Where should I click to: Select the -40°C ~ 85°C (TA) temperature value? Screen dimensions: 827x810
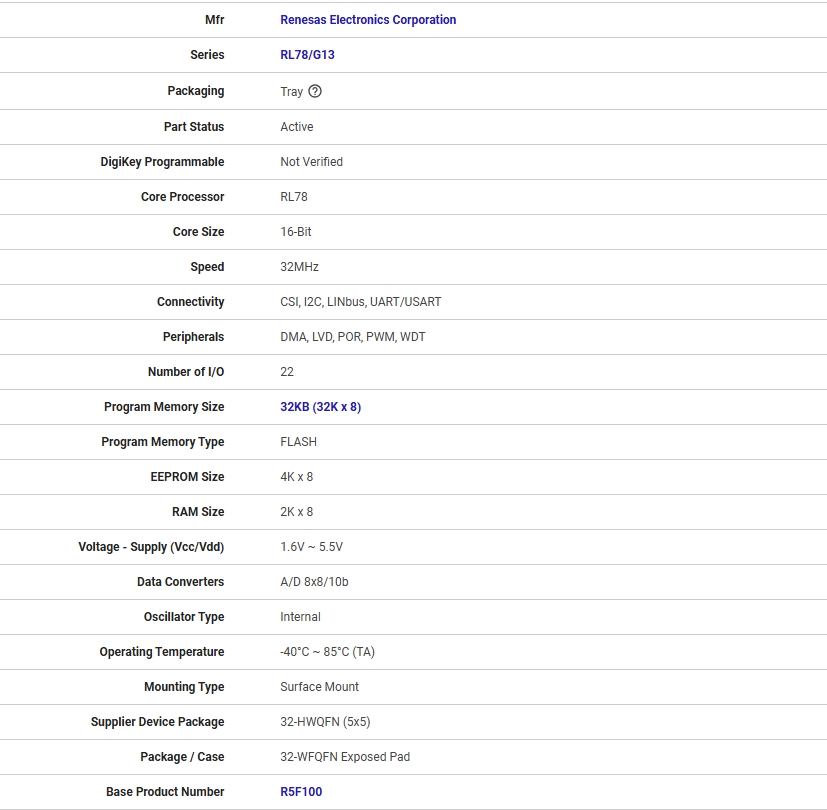[x=327, y=652]
